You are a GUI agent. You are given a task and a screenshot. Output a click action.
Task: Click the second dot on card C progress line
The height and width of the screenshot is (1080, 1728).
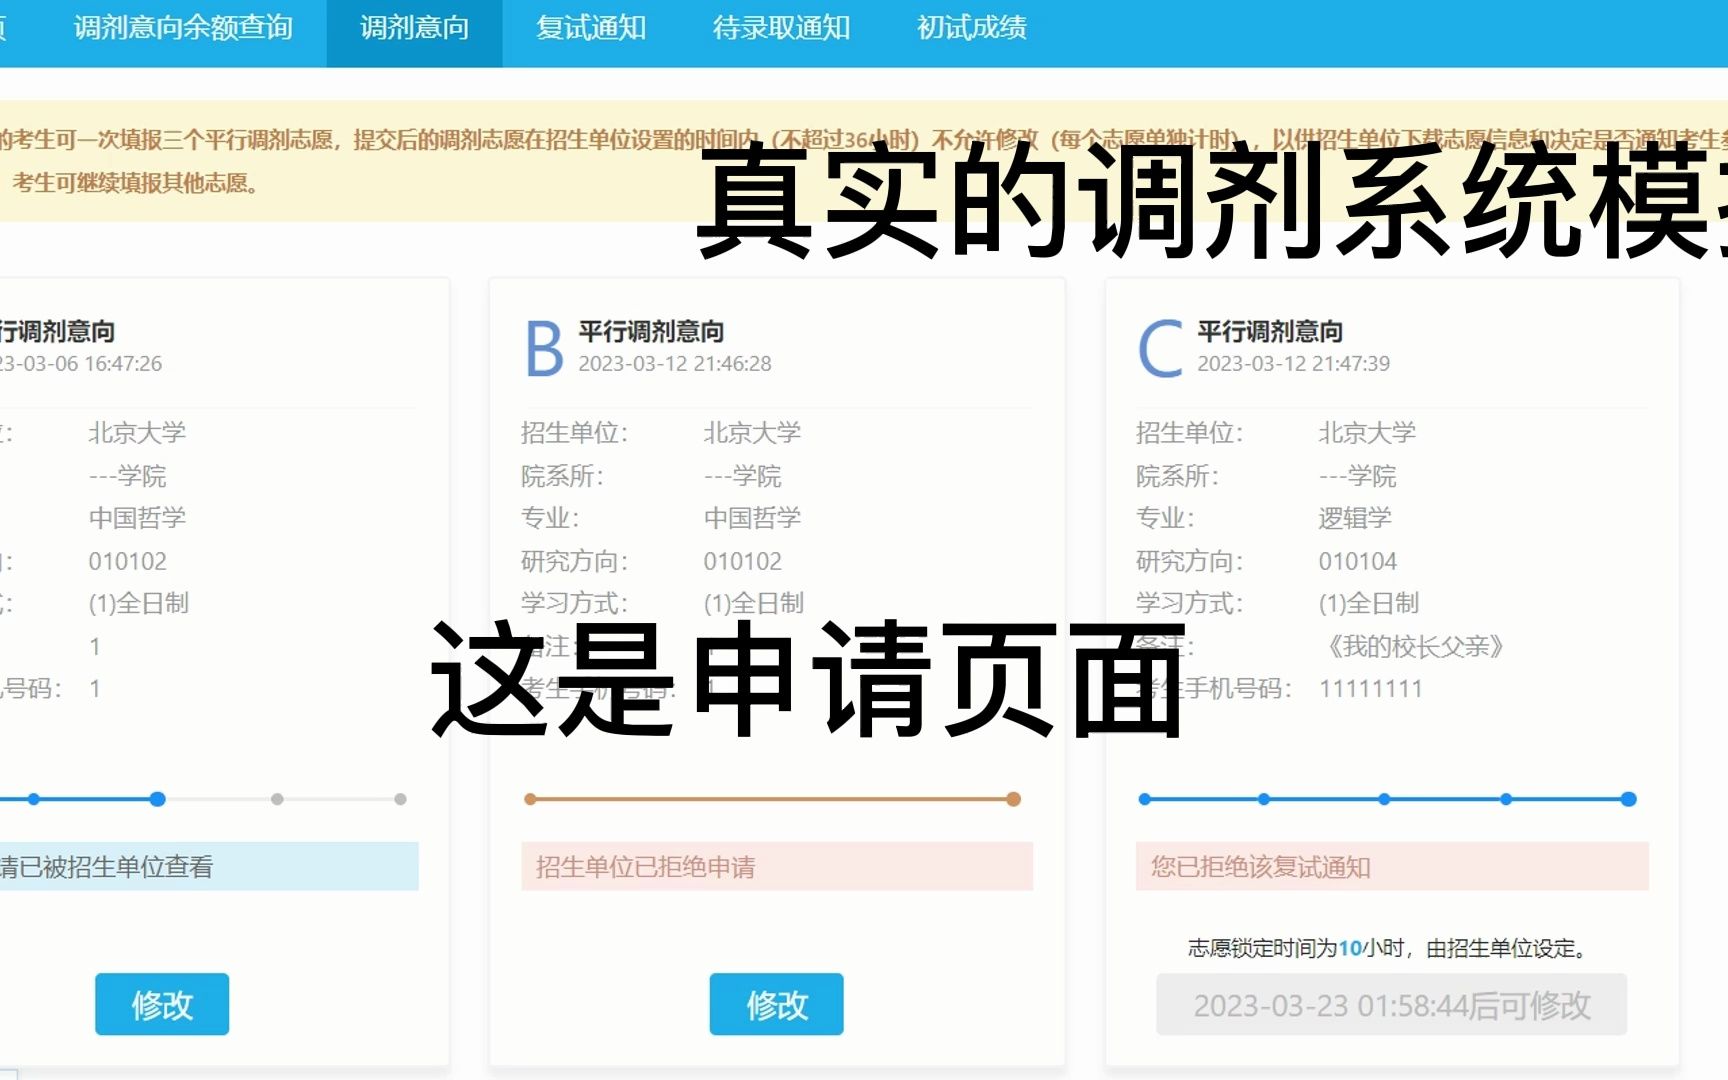click(x=1264, y=799)
